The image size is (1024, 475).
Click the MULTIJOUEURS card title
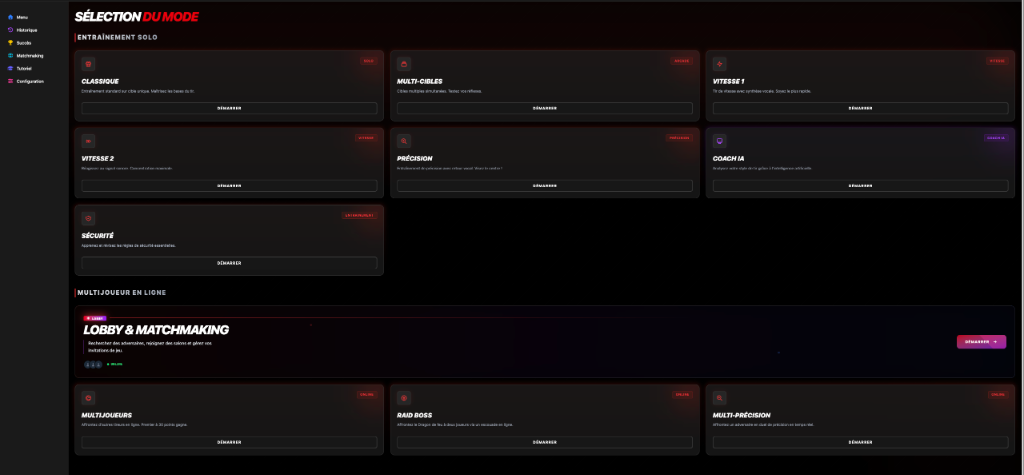[107, 416]
